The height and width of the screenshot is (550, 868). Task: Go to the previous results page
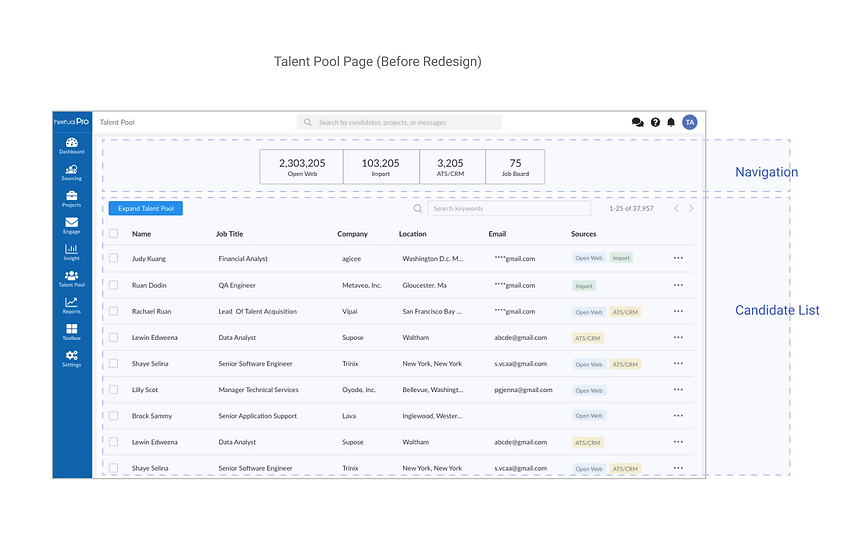coord(676,209)
